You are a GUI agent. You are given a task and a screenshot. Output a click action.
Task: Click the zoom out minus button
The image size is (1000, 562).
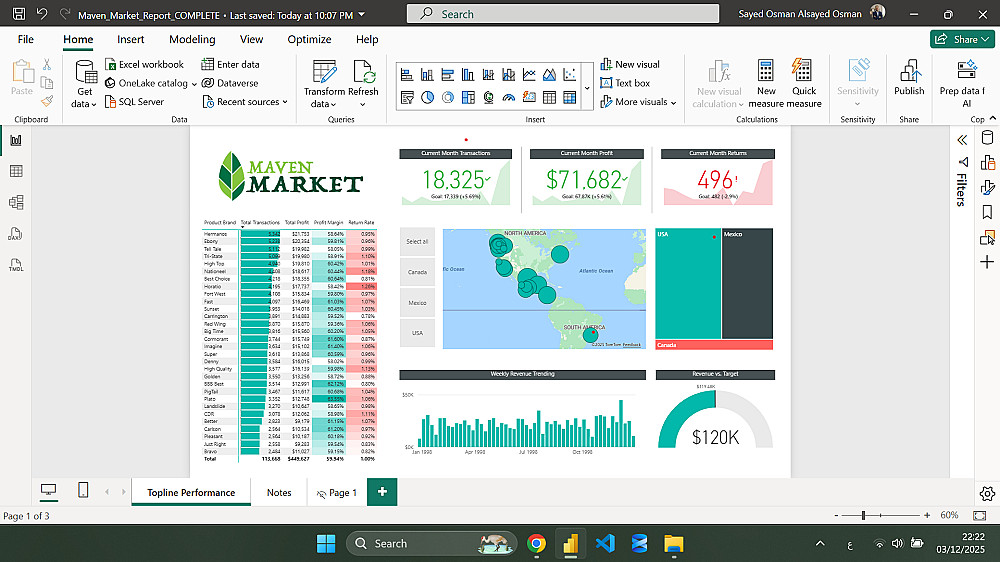[x=836, y=515]
